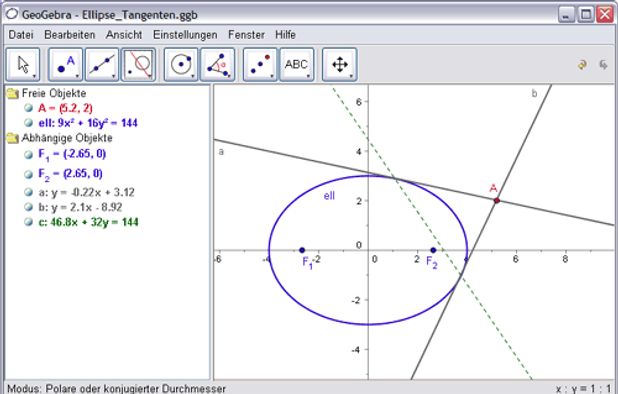Select the Move arrow tool

(23, 65)
